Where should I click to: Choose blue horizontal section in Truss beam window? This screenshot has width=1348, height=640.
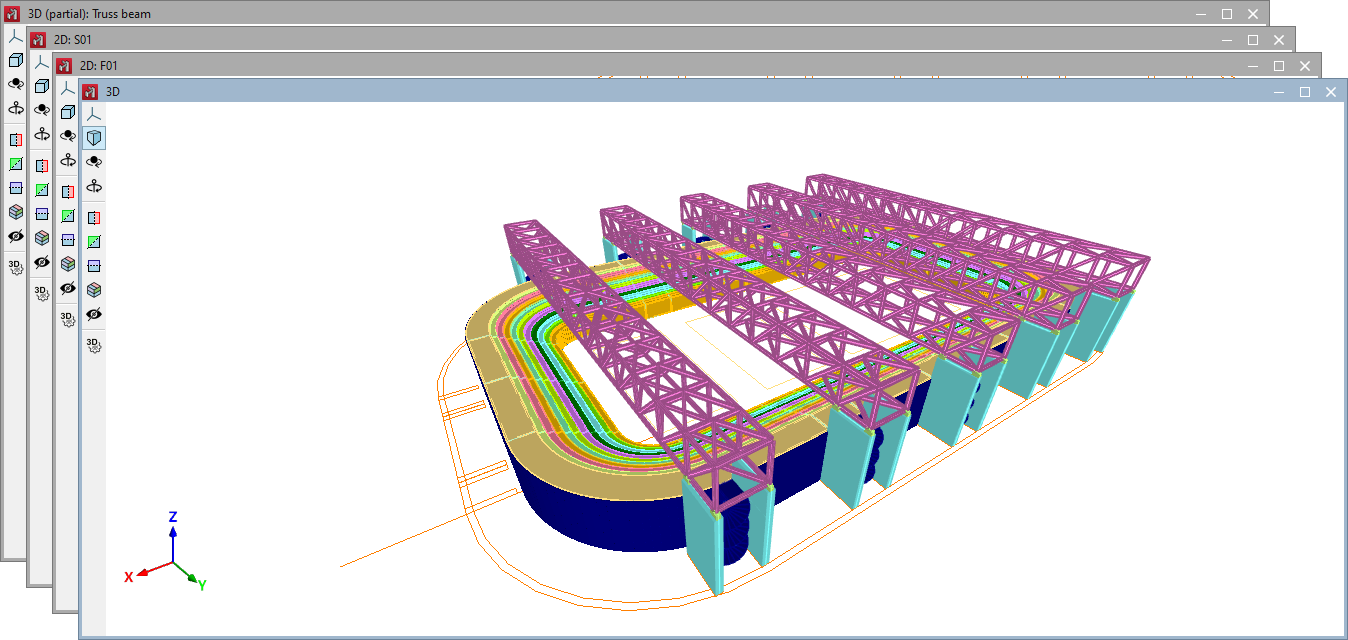tap(16, 188)
